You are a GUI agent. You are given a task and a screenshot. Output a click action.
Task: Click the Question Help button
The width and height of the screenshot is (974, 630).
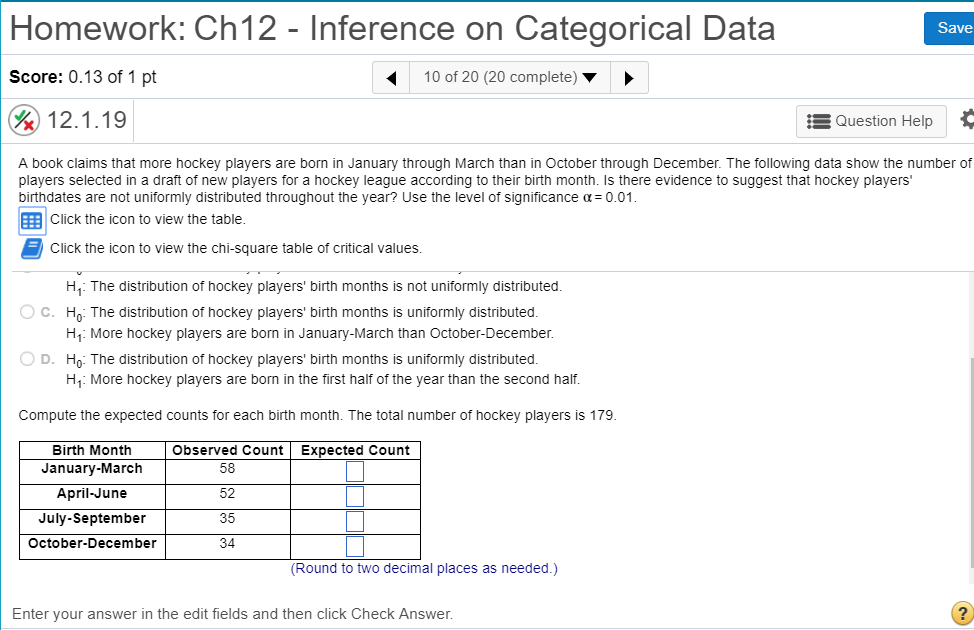870,120
